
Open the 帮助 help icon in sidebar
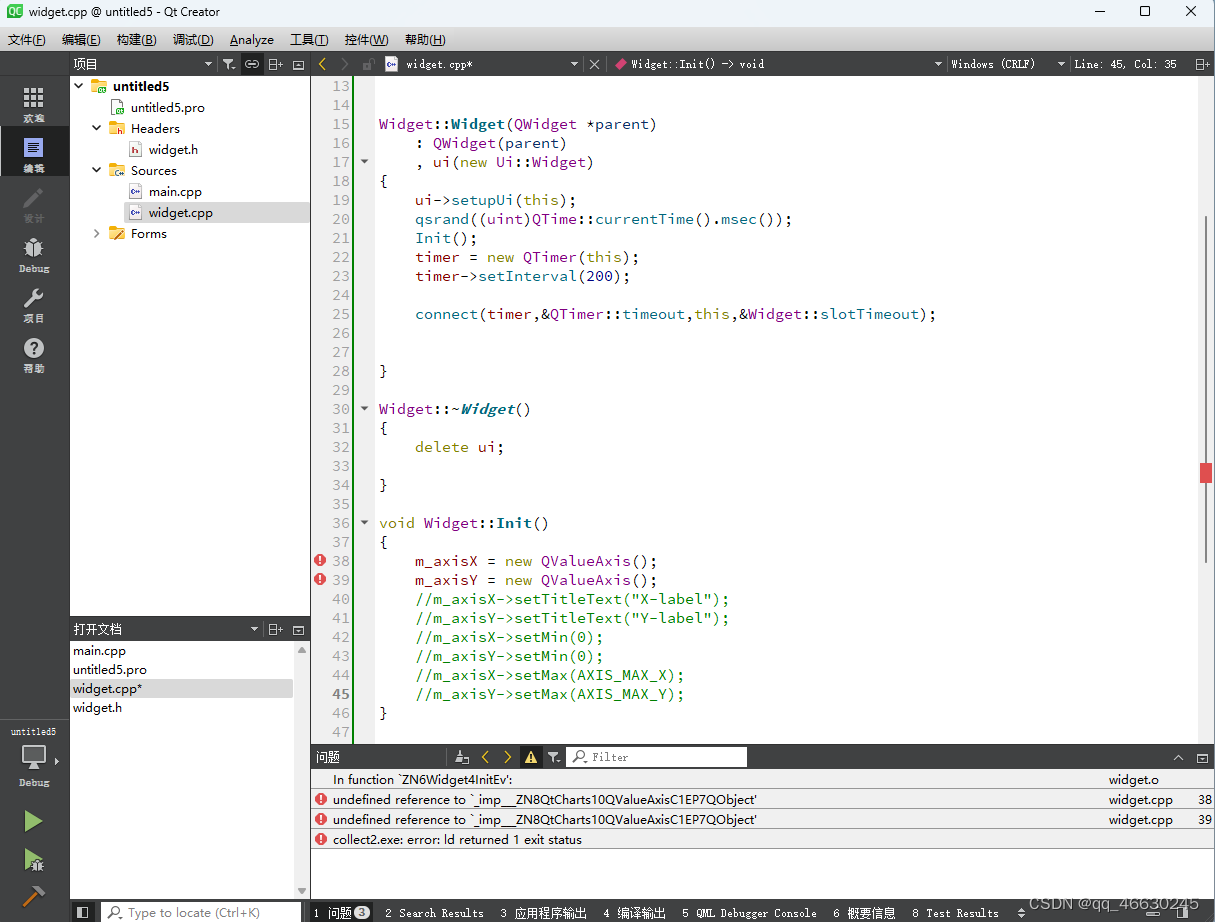pos(33,345)
